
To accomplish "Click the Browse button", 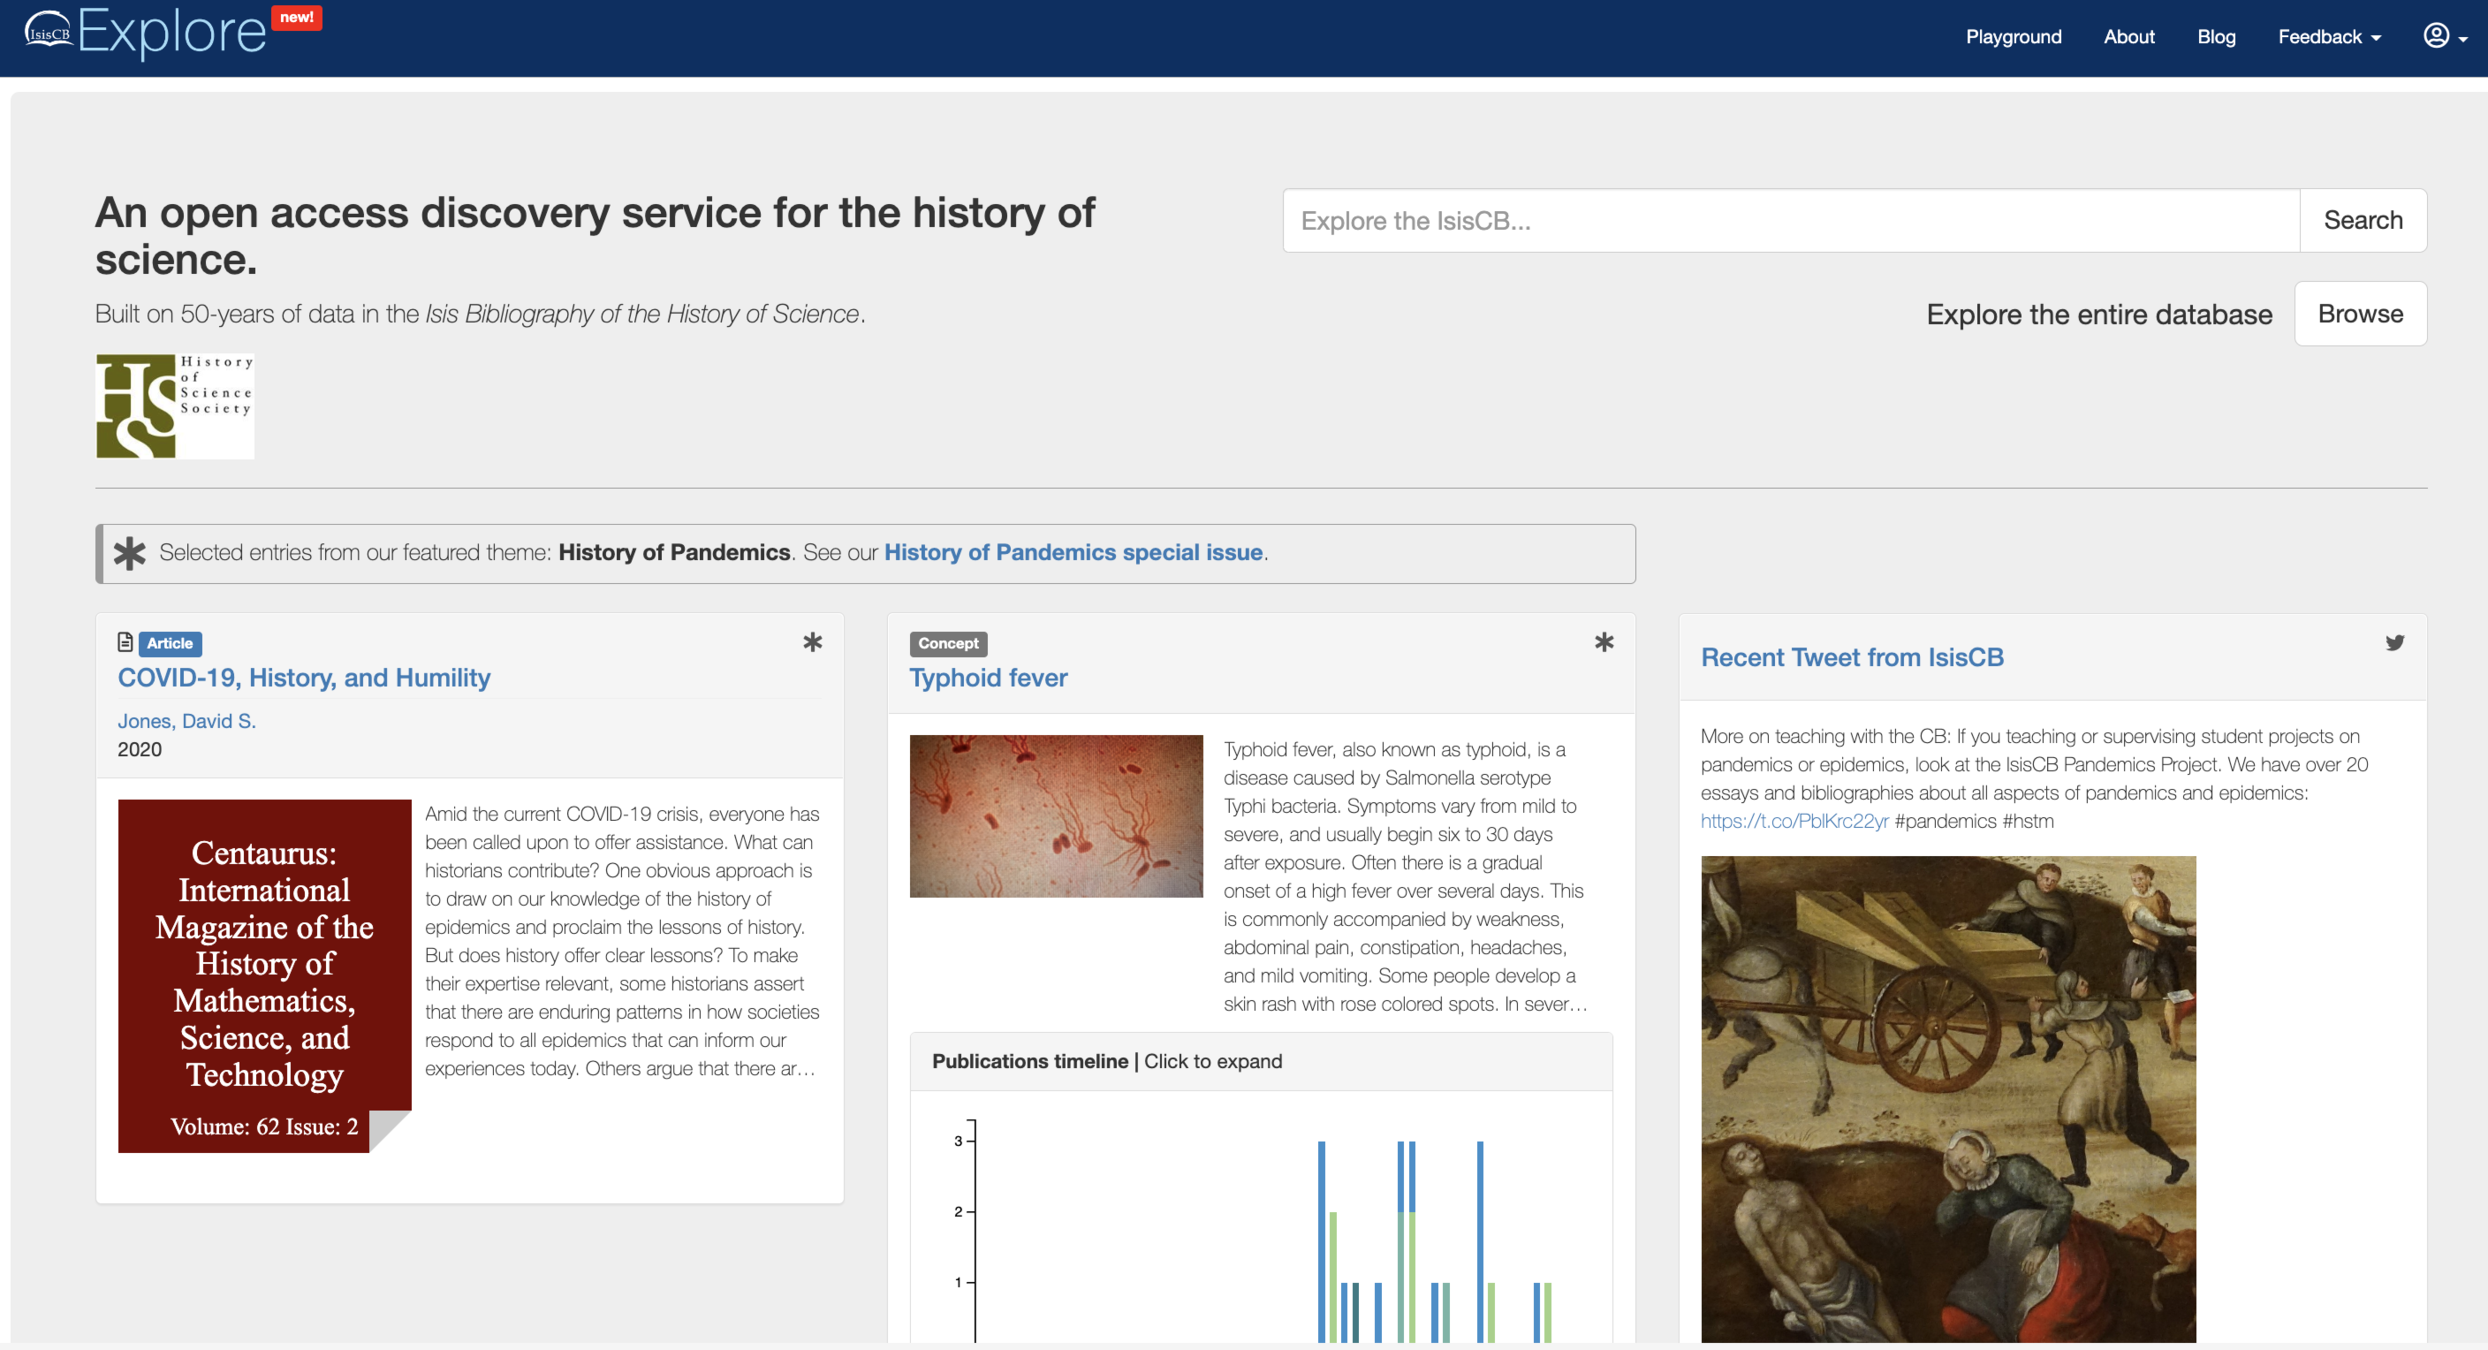I will [x=2359, y=314].
